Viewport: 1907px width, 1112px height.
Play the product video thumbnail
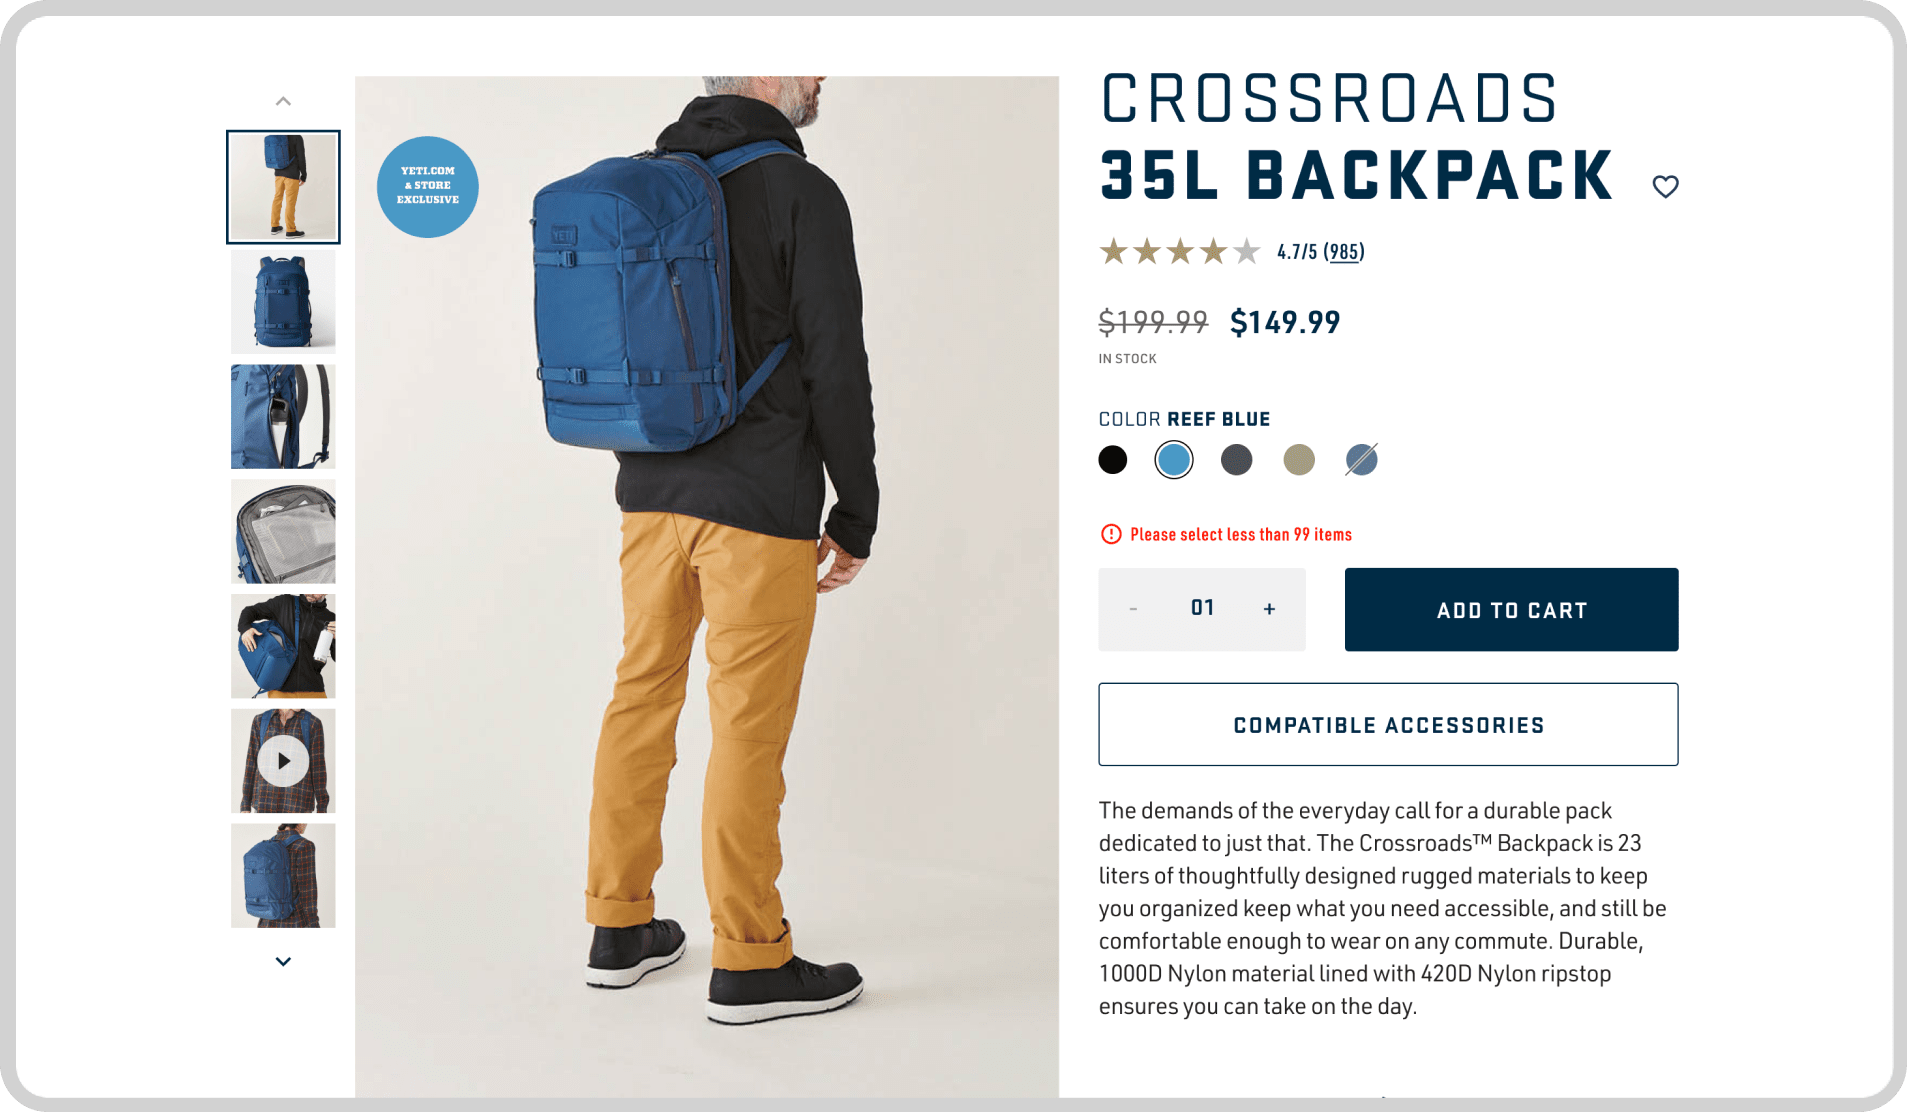[283, 761]
